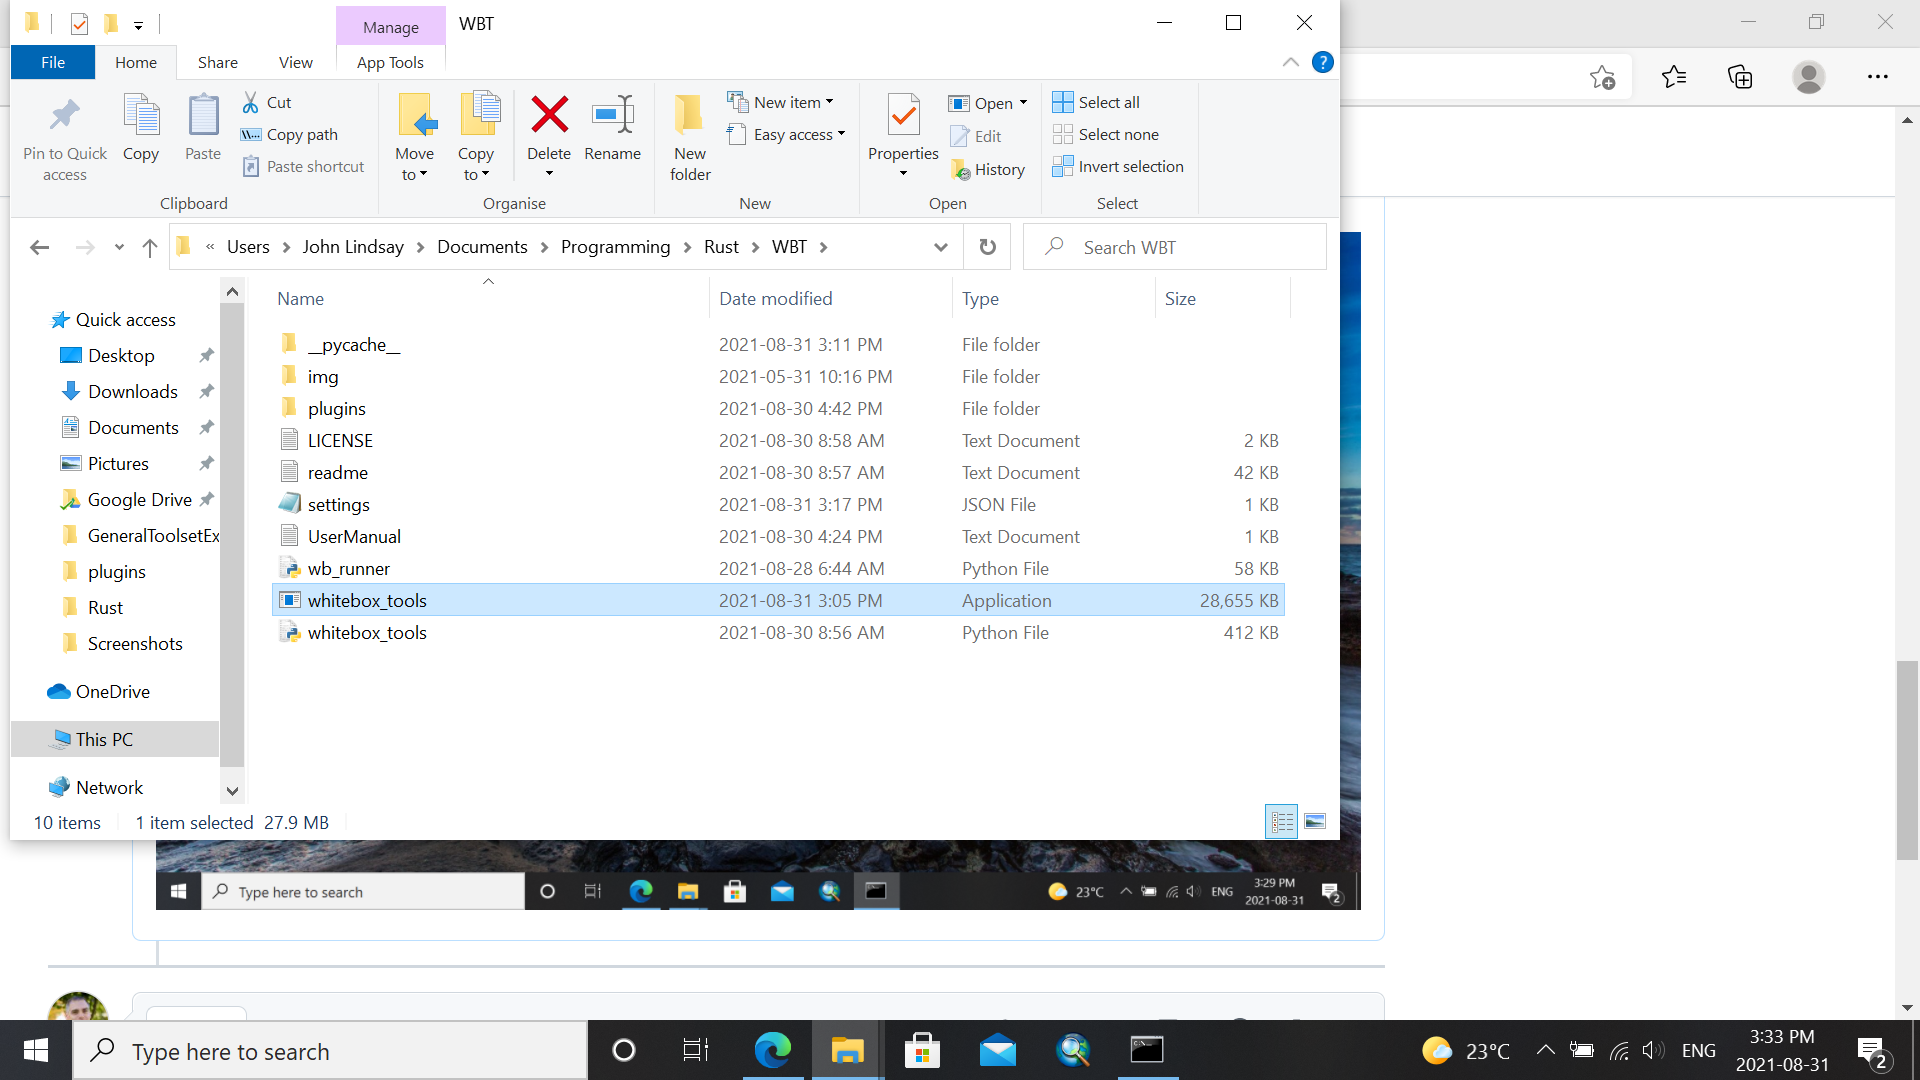Create a New folder
This screenshot has width=1920, height=1080.
tap(688, 135)
